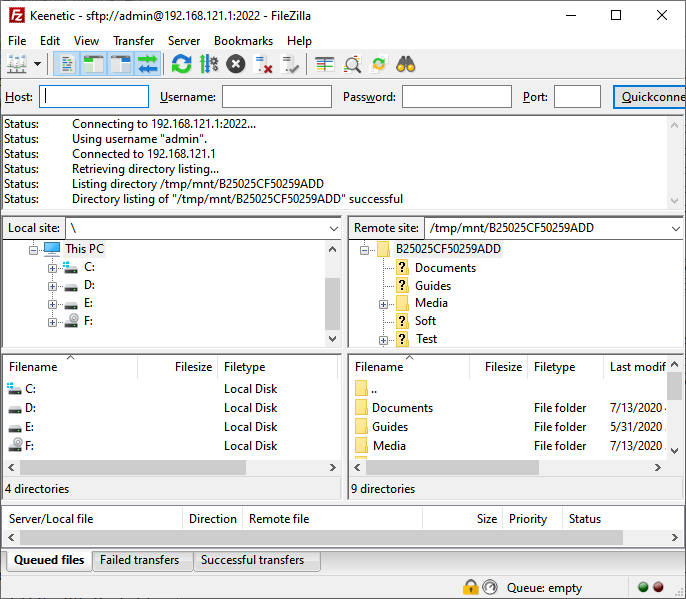Open the Help menu
686x599 pixels.
(299, 41)
